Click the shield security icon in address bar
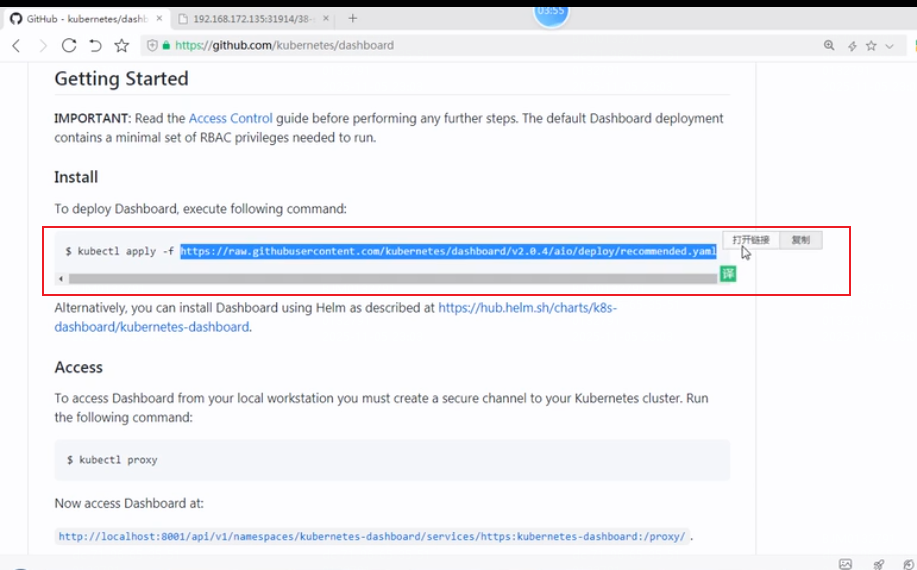 click(x=152, y=45)
